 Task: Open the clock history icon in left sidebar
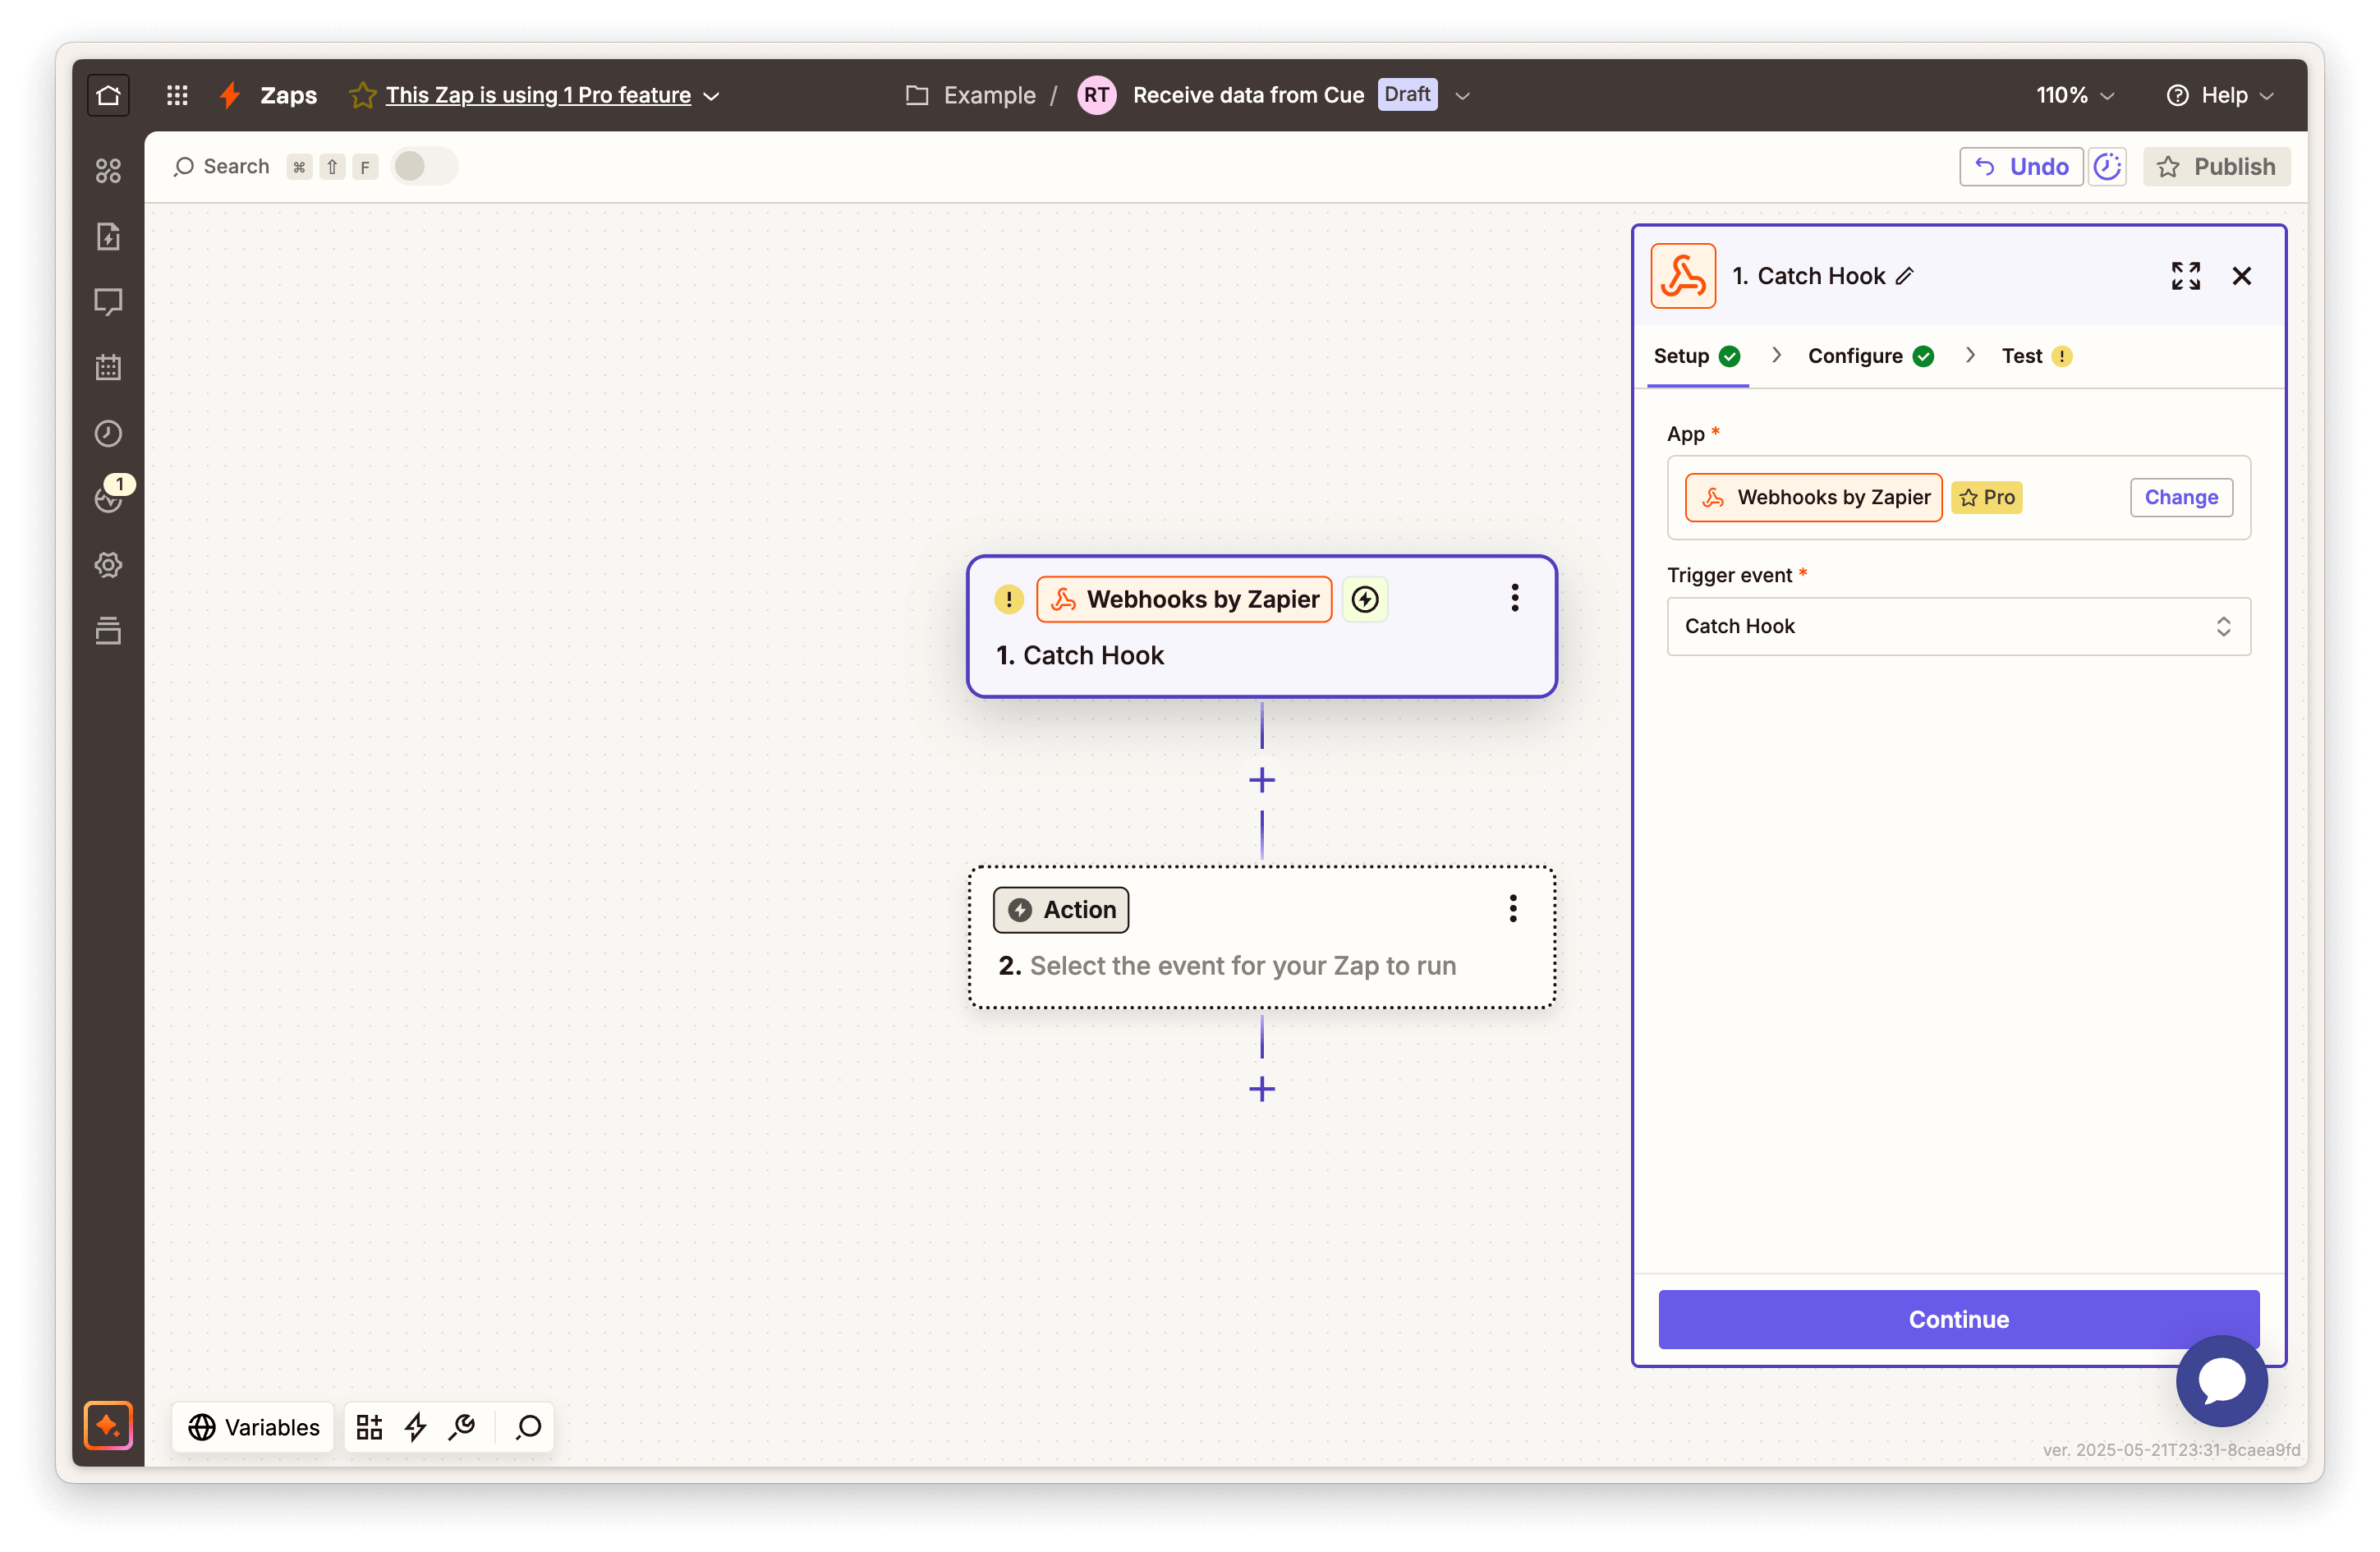108,433
